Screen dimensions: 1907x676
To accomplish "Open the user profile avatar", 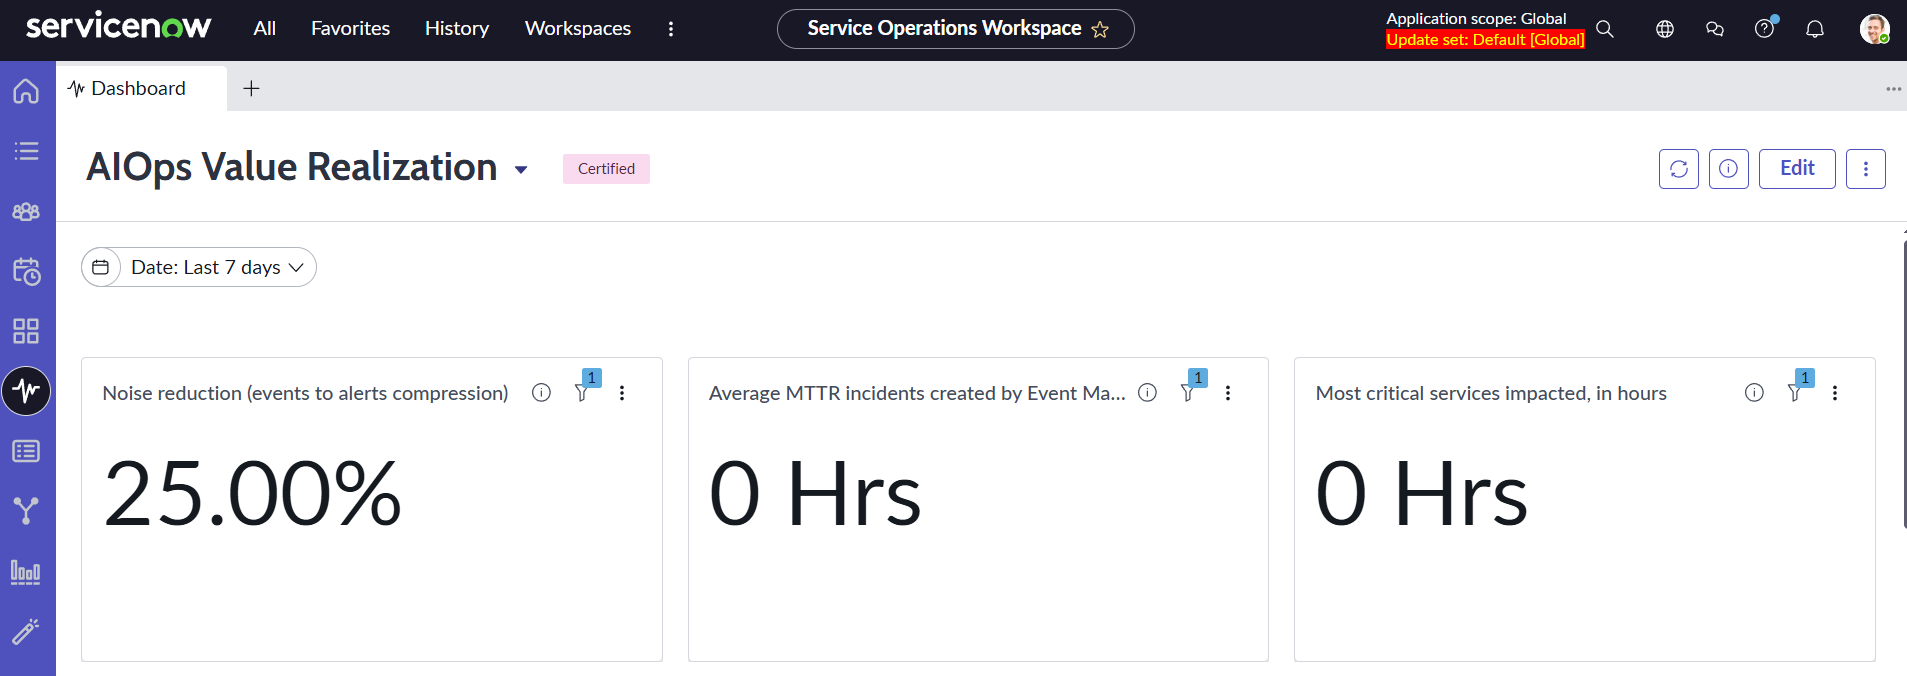I will tap(1874, 29).
